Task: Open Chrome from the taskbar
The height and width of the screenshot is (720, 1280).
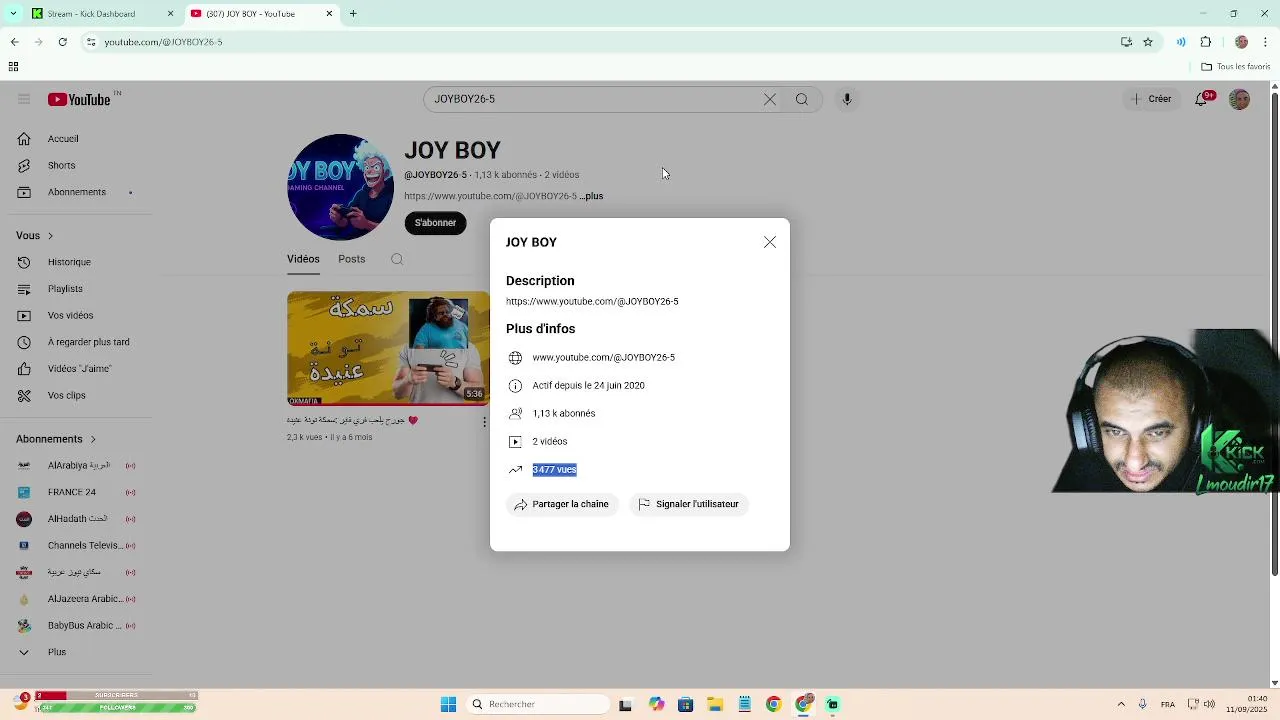Action: 773,704
